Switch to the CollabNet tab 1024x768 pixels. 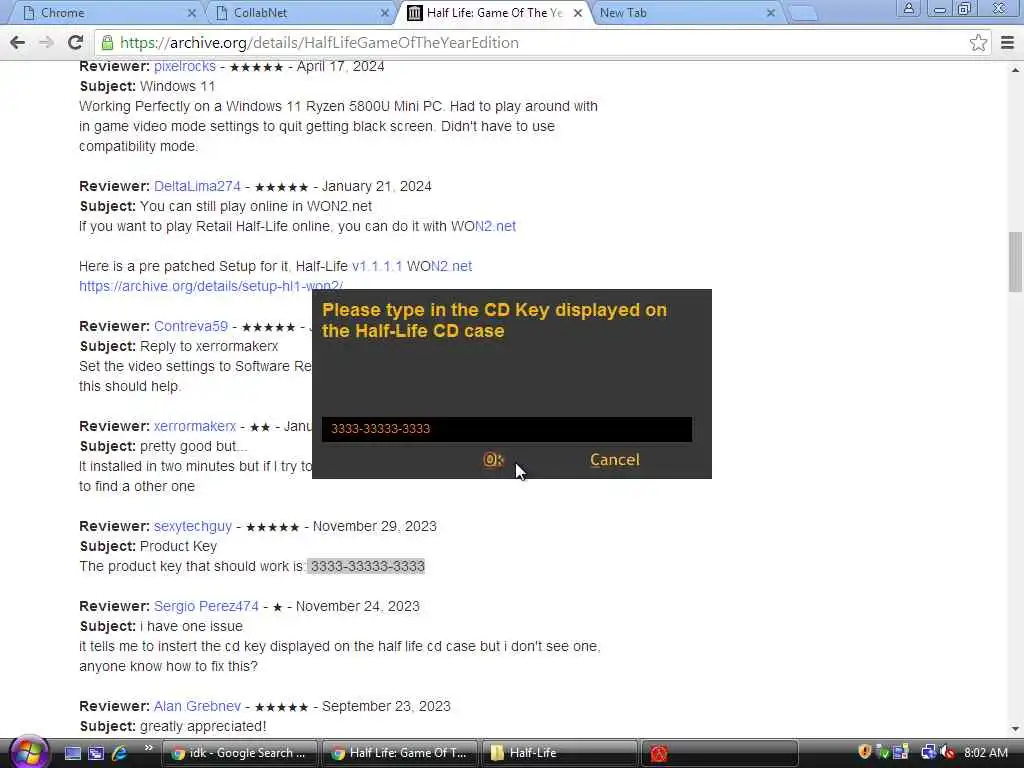[300, 13]
